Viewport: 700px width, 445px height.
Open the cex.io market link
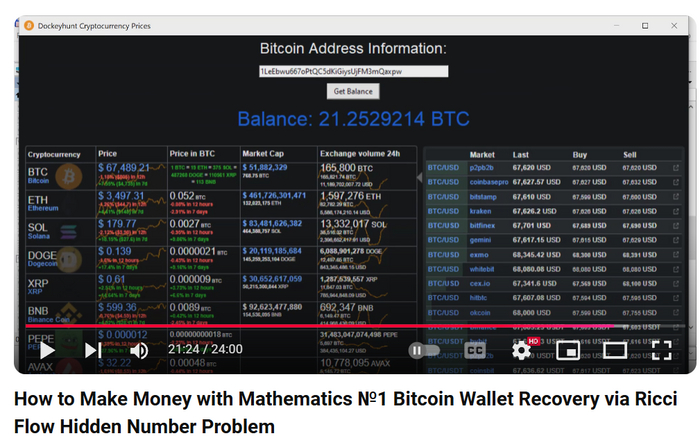[480, 283]
